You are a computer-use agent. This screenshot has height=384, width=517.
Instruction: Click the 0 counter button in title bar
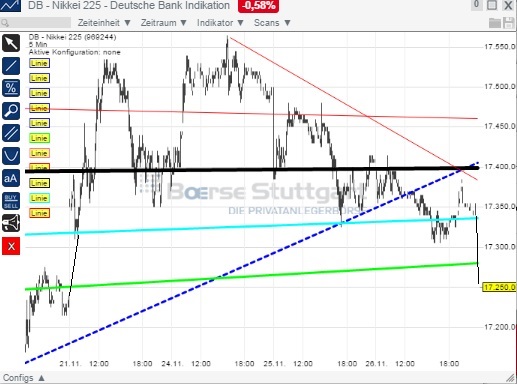pyautogui.click(x=476, y=5)
